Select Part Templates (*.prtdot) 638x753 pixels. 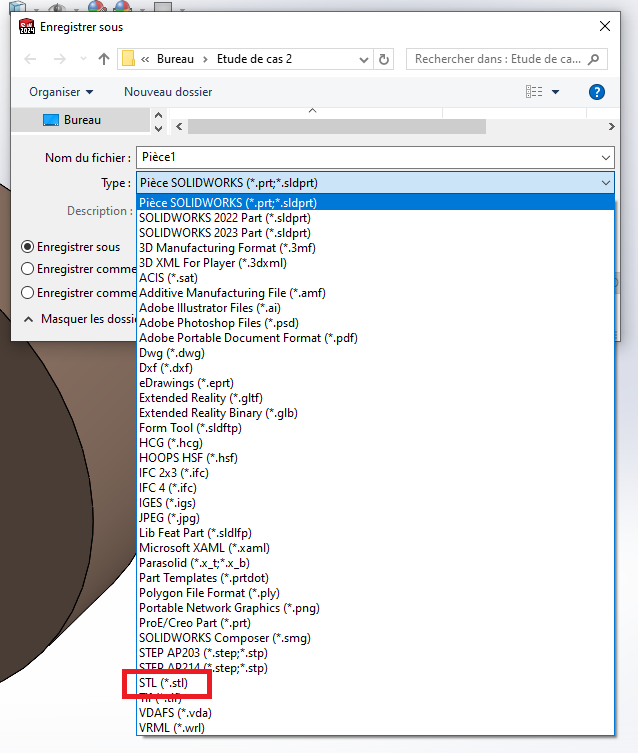coord(375,578)
